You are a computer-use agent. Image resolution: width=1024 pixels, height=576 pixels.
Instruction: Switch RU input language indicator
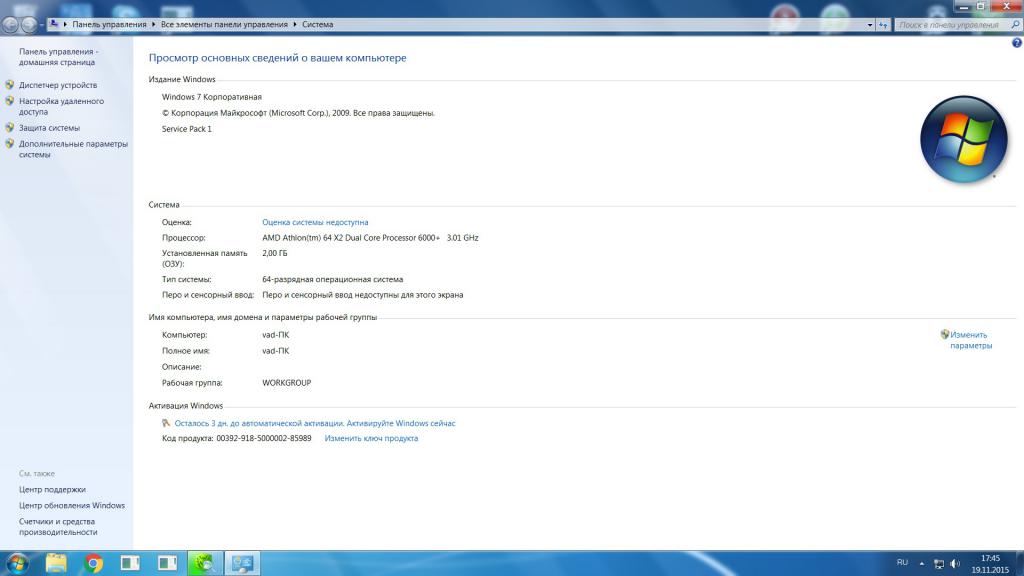click(902, 562)
